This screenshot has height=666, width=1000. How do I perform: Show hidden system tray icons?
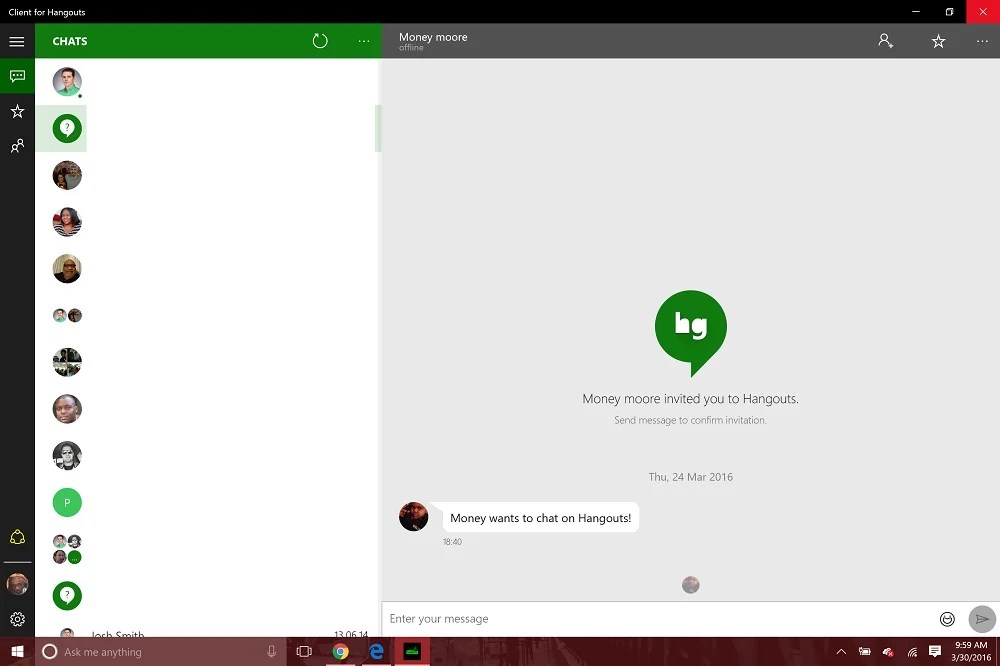(841, 651)
